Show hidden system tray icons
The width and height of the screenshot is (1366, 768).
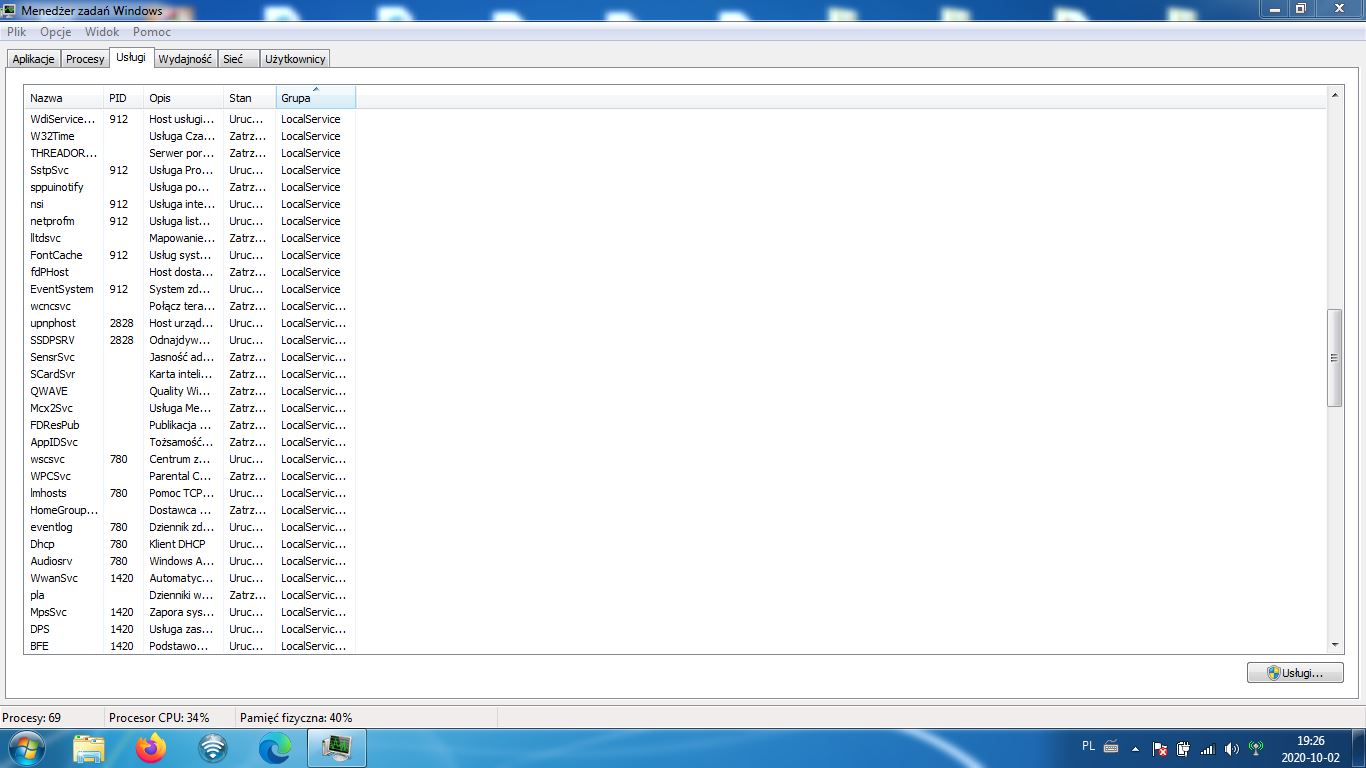[1135, 748]
